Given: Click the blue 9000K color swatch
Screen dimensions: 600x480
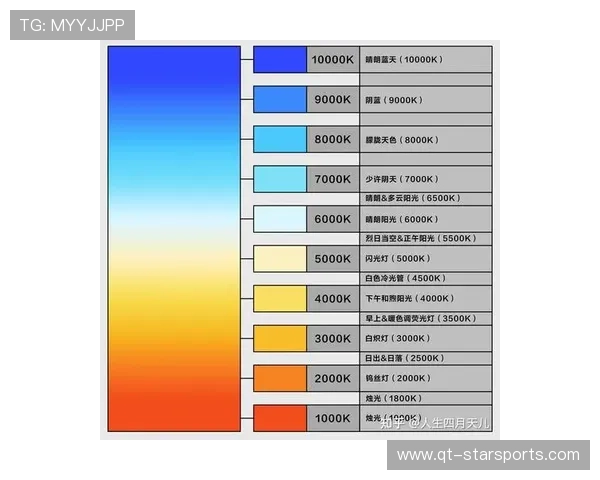Looking at the screenshot, I should (x=280, y=100).
